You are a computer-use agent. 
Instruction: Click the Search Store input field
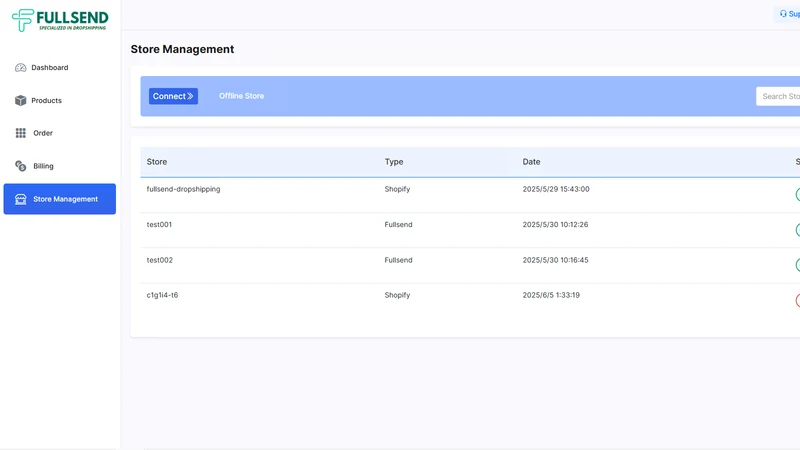778,96
